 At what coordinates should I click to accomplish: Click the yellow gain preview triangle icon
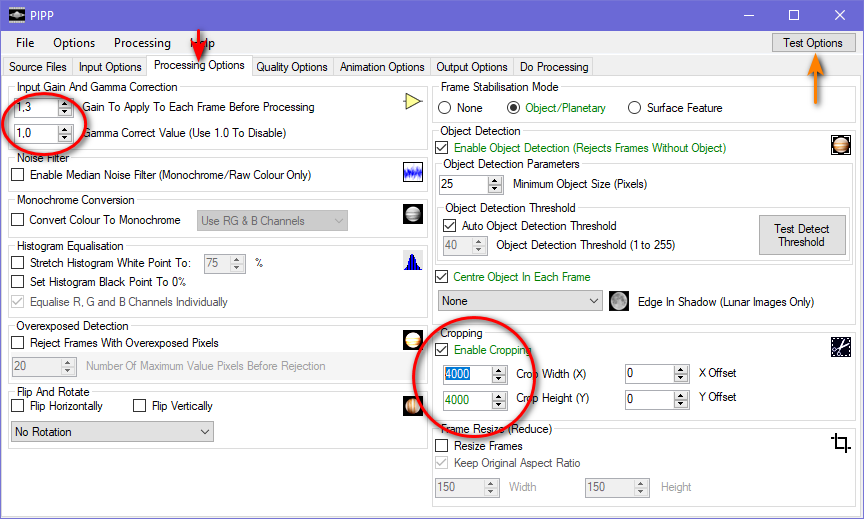point(413,102)
